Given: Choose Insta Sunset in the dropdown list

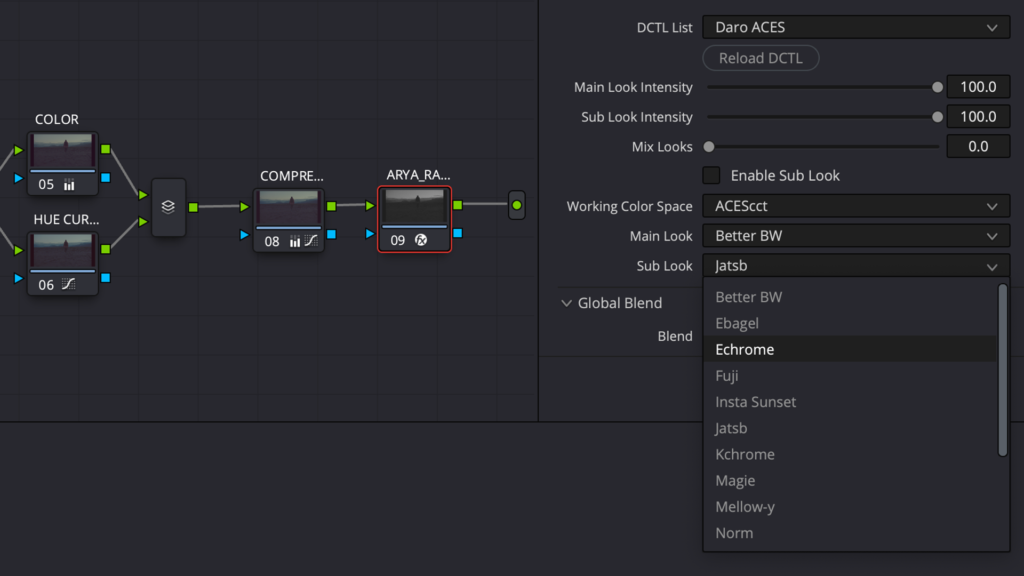Looking at the screenshot, I should click(756, 402).
